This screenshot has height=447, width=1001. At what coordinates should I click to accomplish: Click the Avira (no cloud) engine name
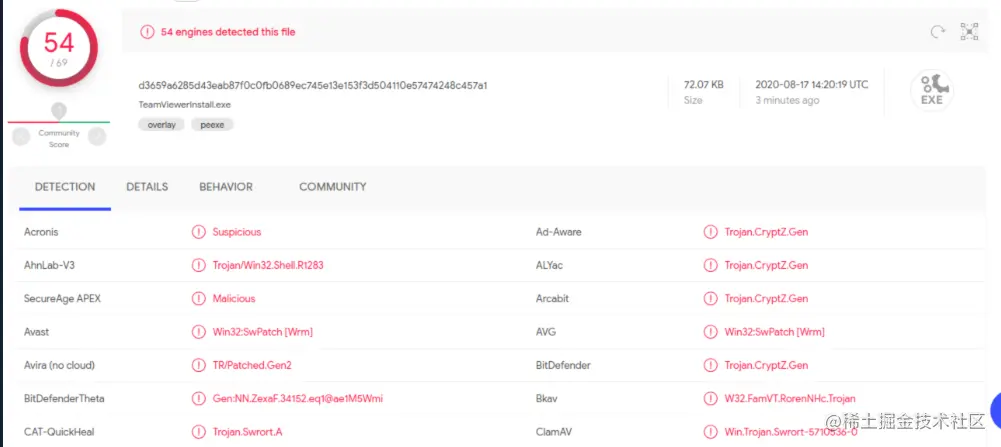59,365
